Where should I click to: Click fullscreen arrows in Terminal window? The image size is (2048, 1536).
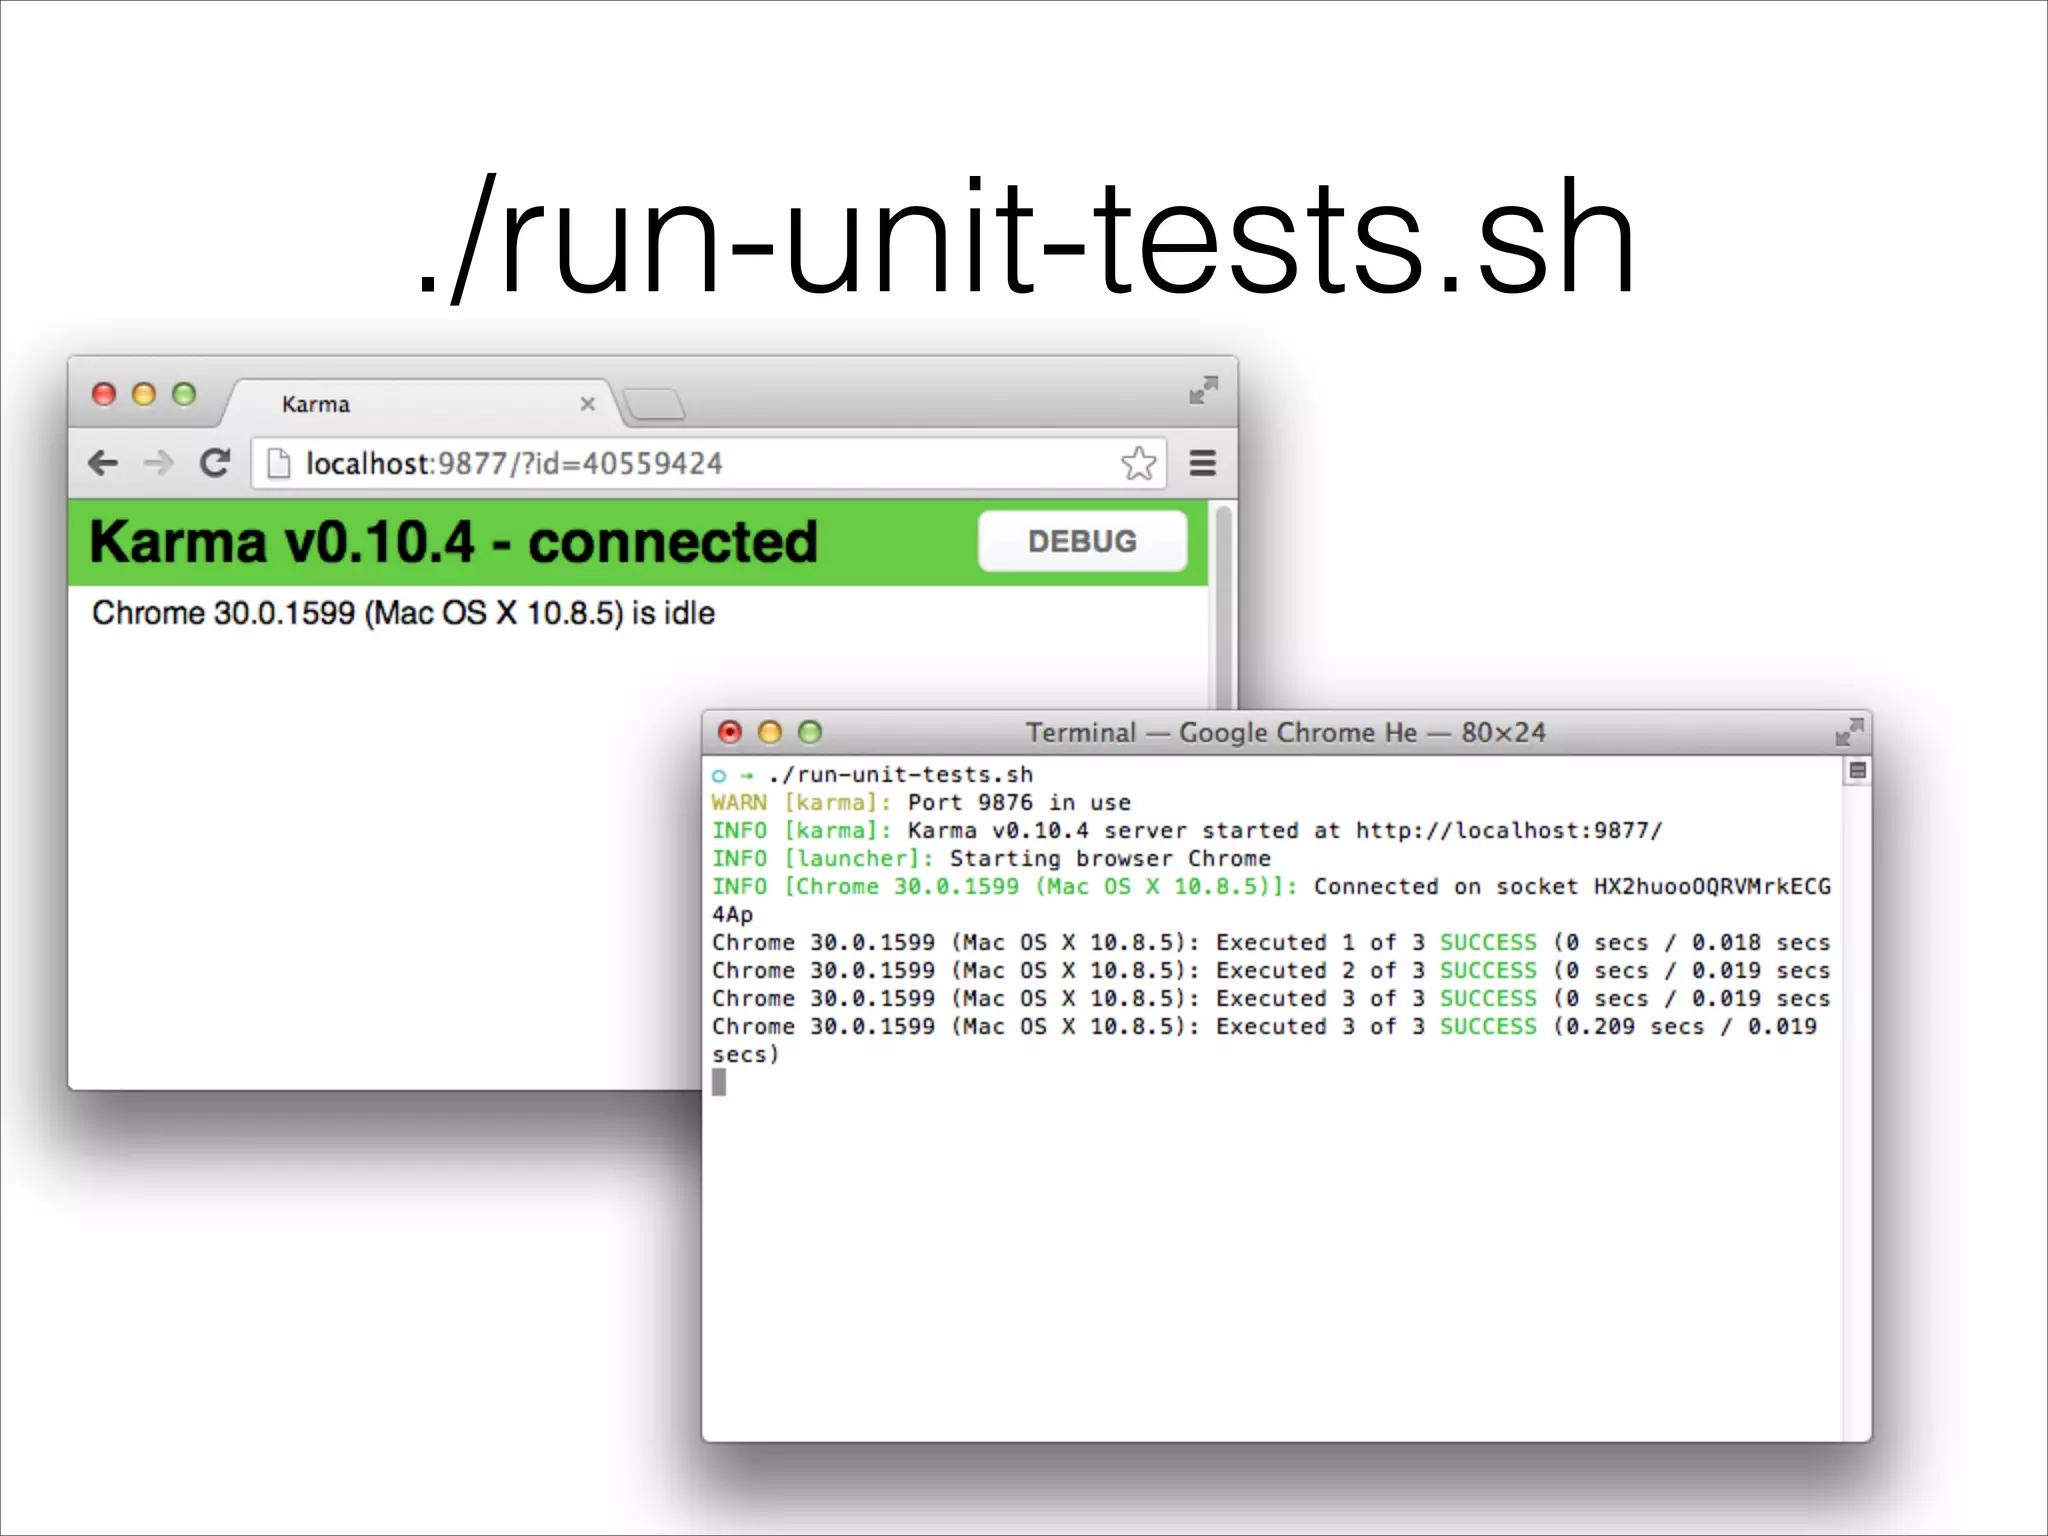click(1849, 732)
